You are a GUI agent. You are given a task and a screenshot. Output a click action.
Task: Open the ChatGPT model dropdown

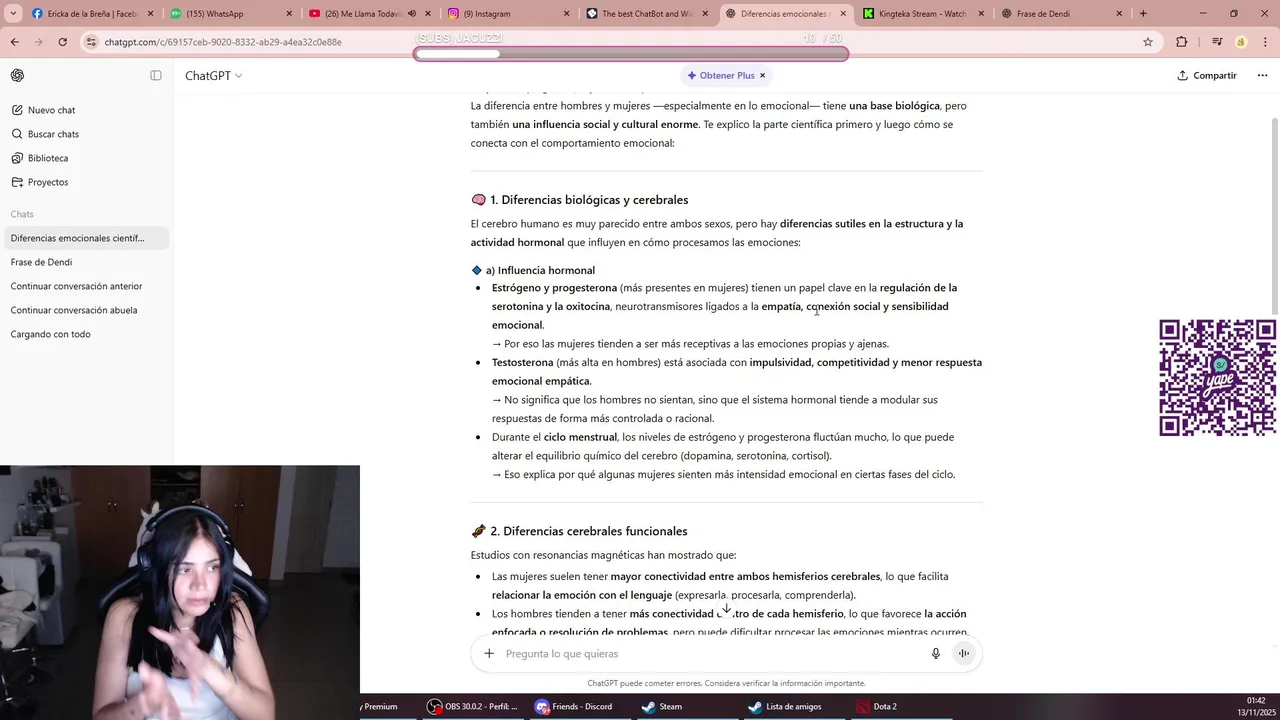coord(213,76)
